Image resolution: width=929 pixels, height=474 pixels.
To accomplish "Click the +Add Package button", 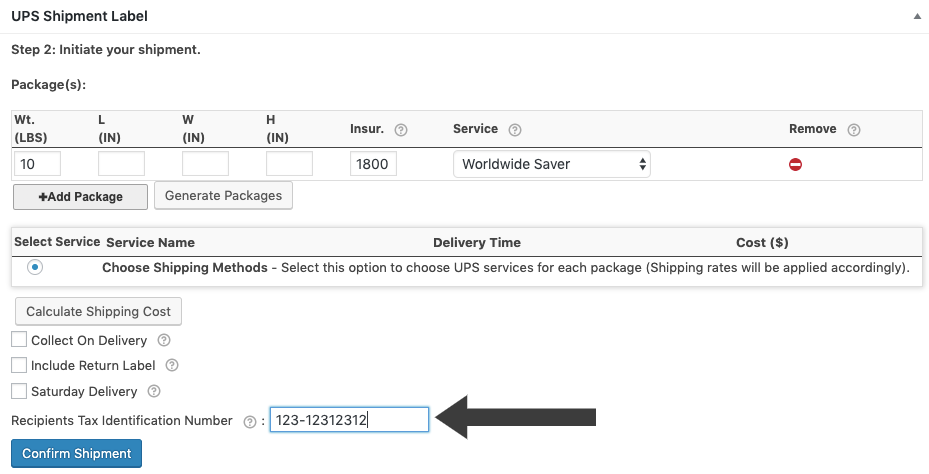I will pyautogui.click(x=81, y=197).
